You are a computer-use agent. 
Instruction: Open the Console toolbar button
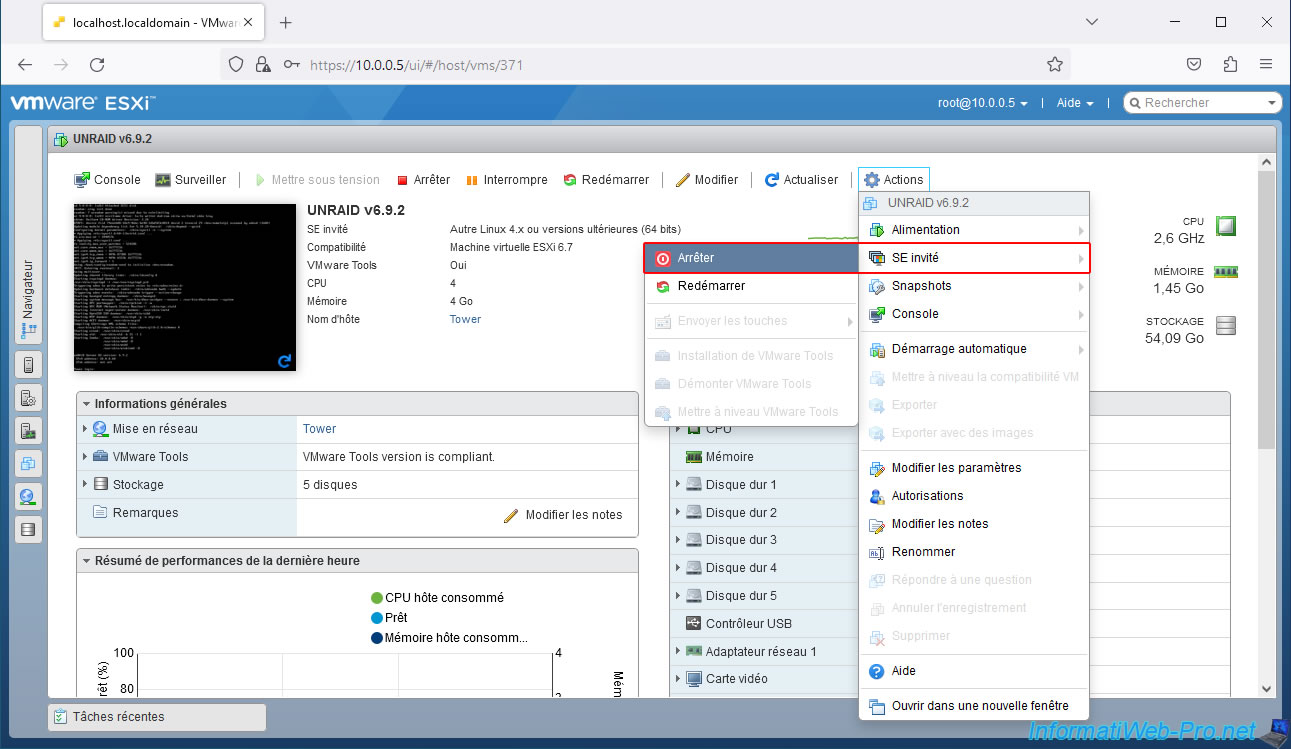[107, 180]
